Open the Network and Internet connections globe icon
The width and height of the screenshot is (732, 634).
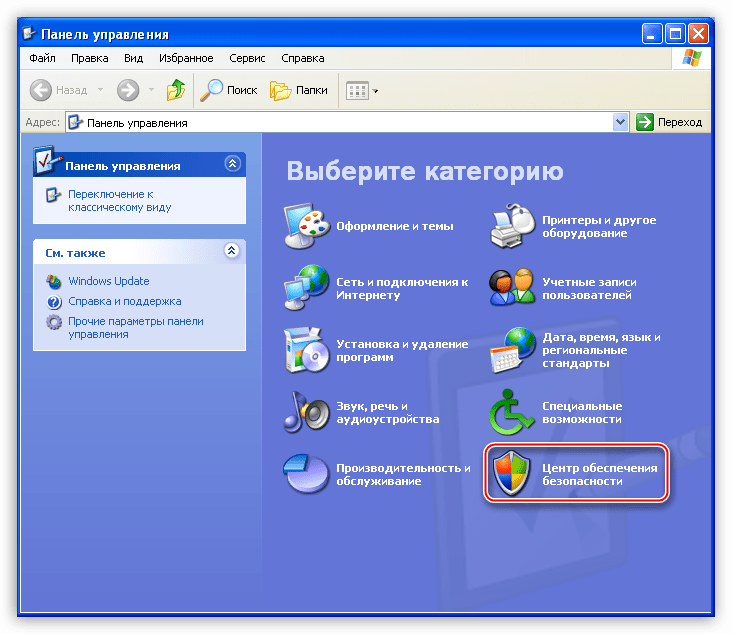tap(306, 288)
